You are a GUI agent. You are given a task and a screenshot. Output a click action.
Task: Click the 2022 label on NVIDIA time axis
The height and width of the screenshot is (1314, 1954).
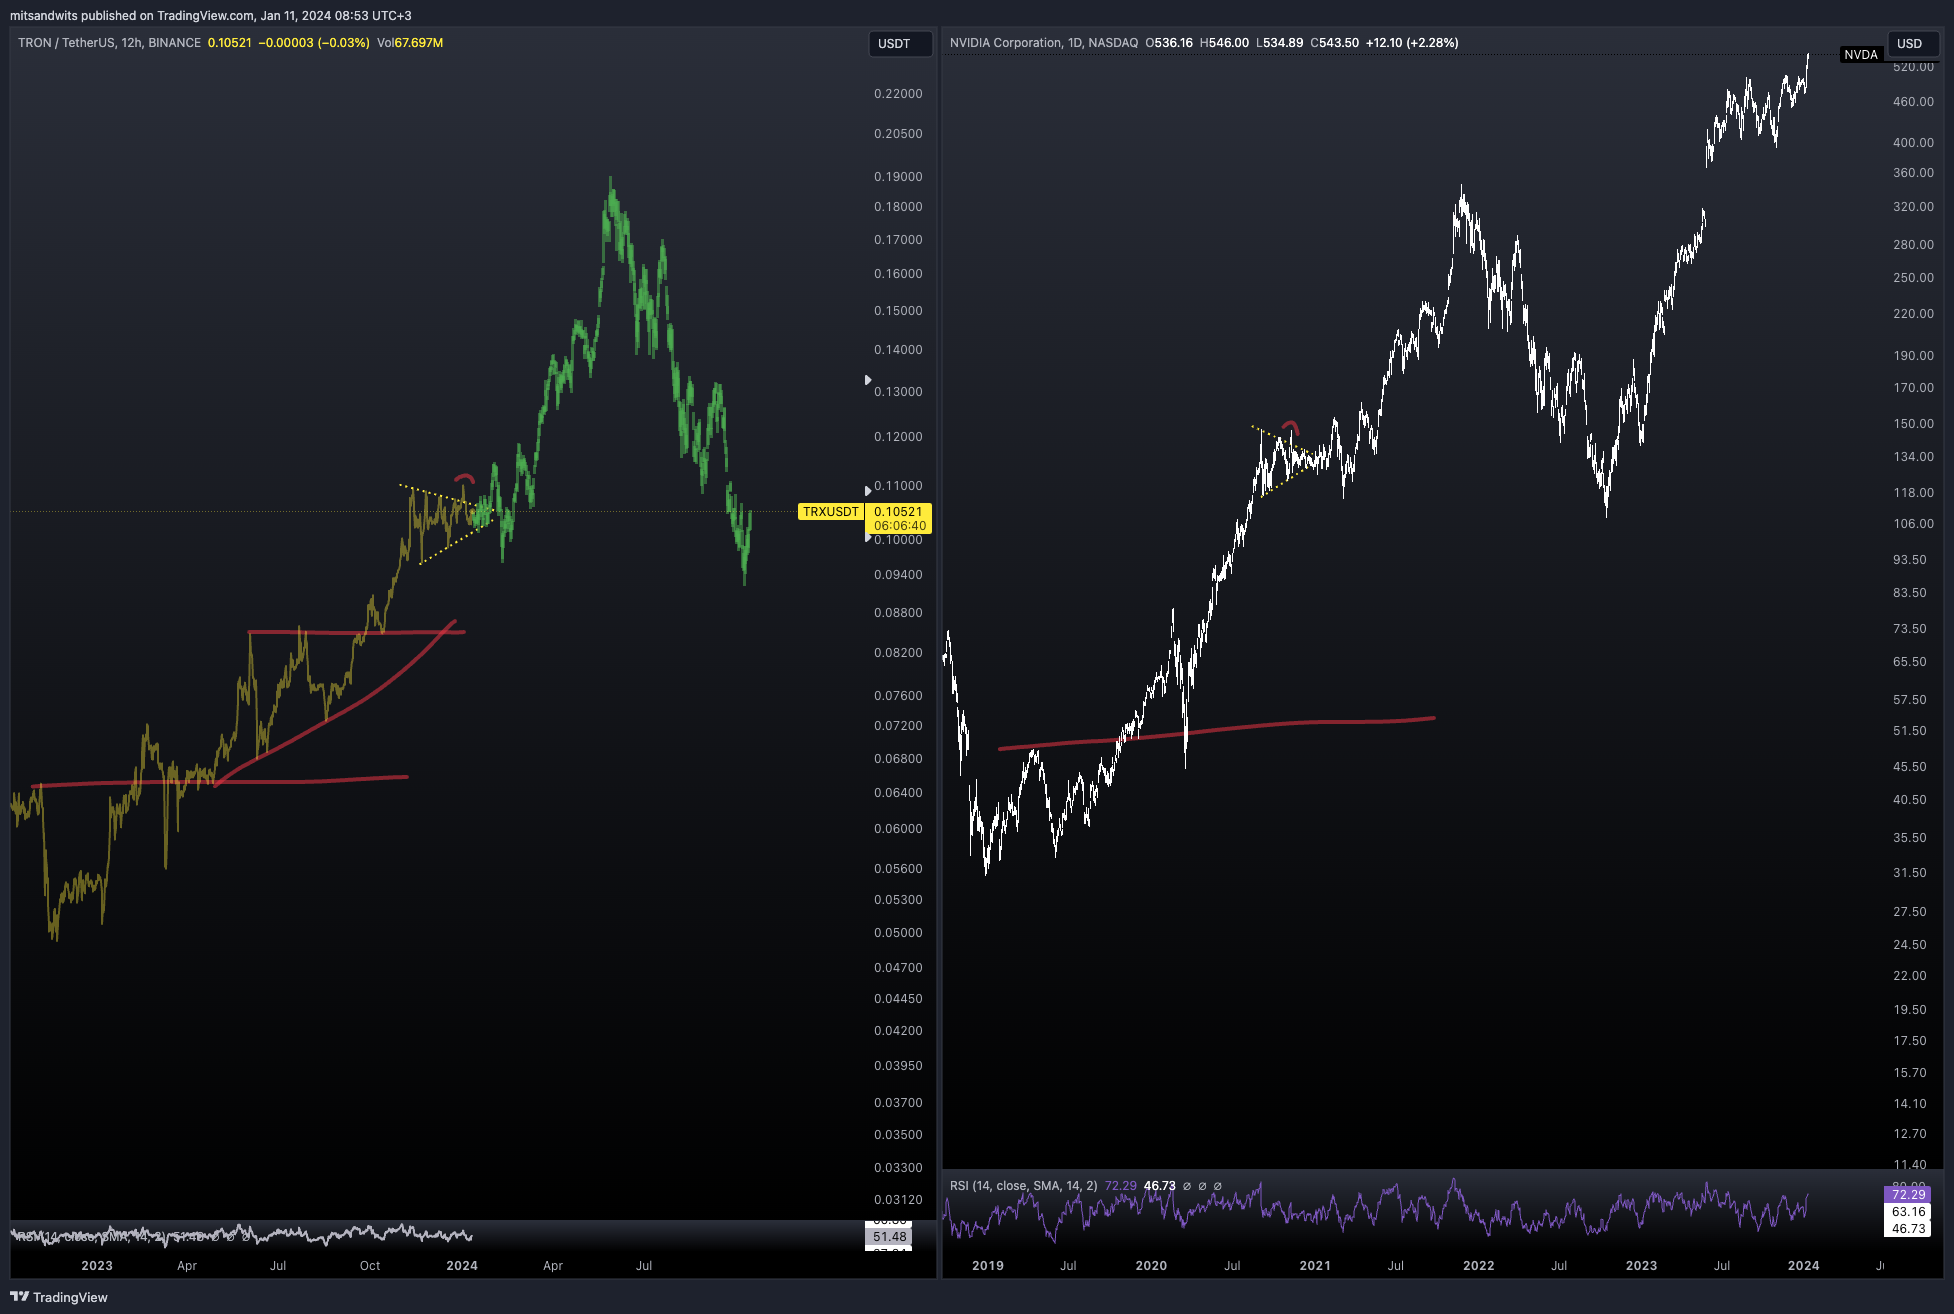tap(1479, 1266)
